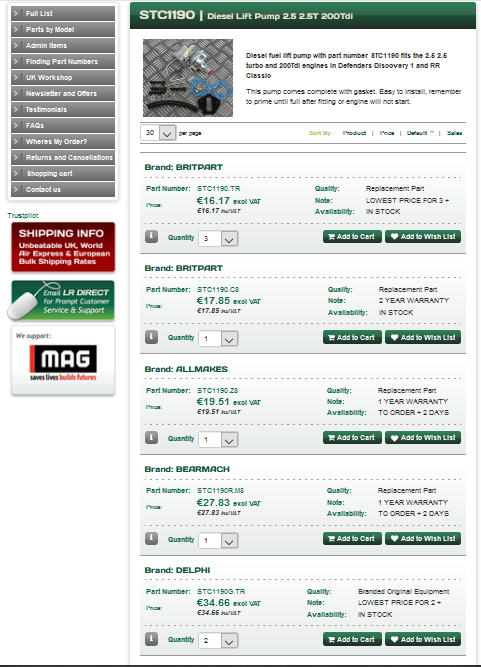This screenshot has height=667, width=481.
Task: Open Returns and Cancellations menu item
Action: (63, 157)
